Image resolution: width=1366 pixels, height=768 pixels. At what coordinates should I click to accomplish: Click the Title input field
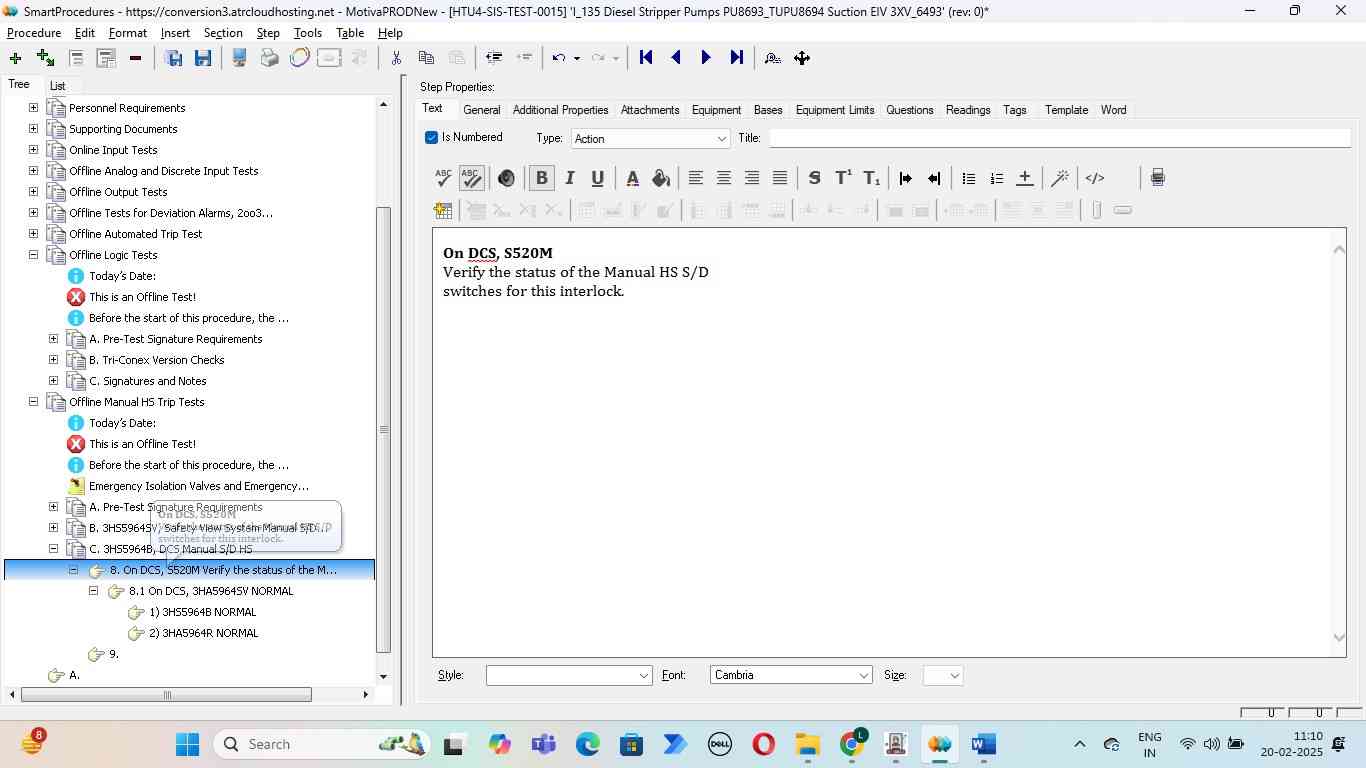click(1058, 138)
